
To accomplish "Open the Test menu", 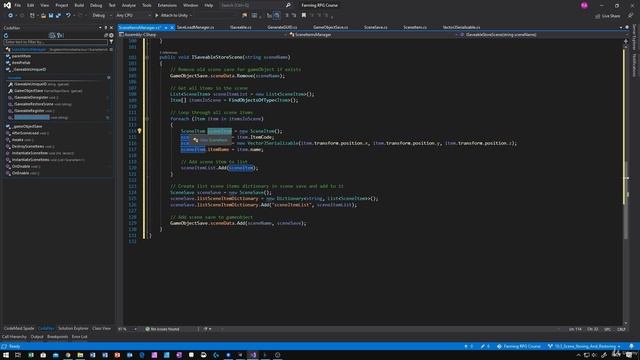I will click(112, 5).
